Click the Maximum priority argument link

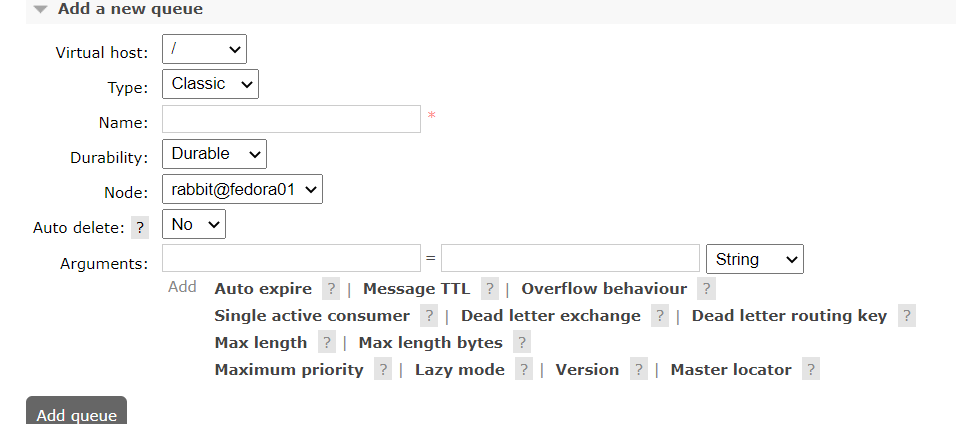point(289,370)
